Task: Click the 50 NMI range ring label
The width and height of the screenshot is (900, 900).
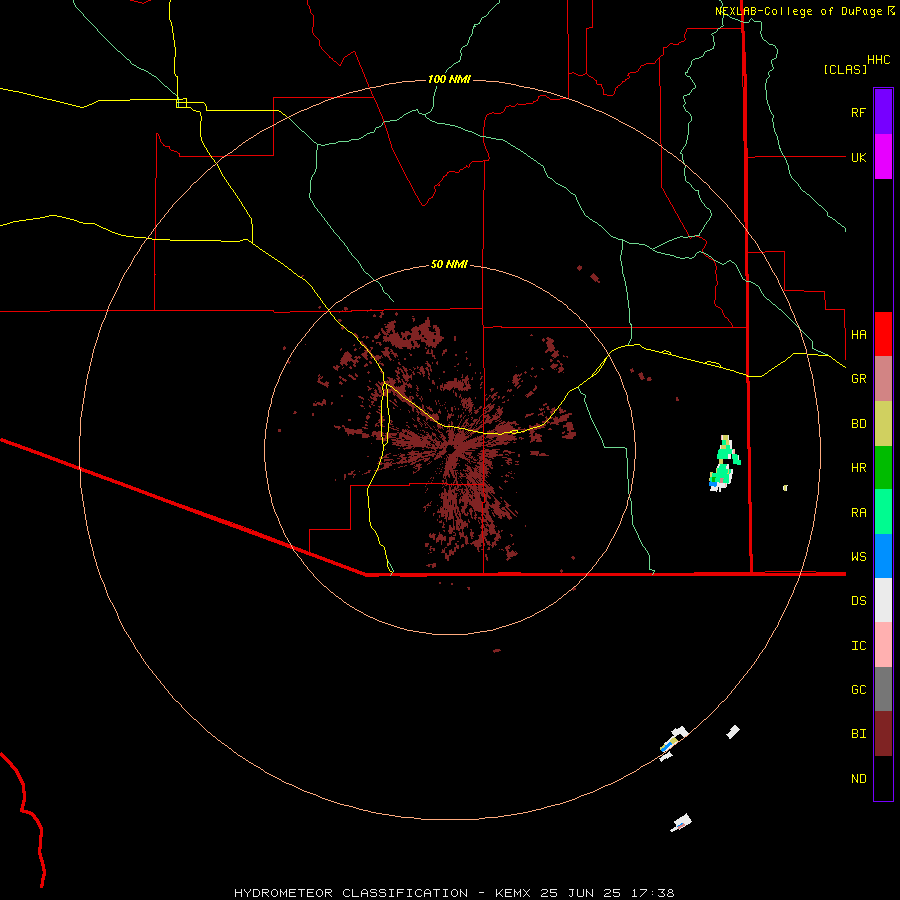Action: [x=449, y=264]
